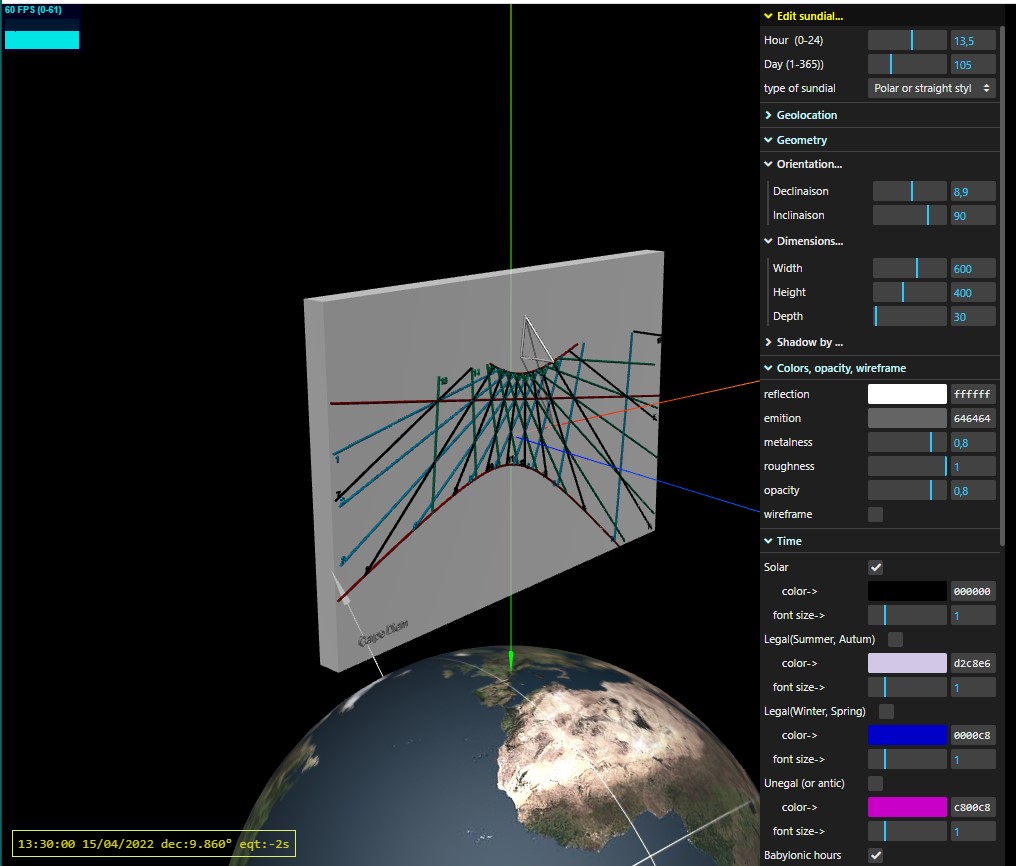Click the green arrow marker on globe
1016x866 pixels.
(x=511, y=661)
